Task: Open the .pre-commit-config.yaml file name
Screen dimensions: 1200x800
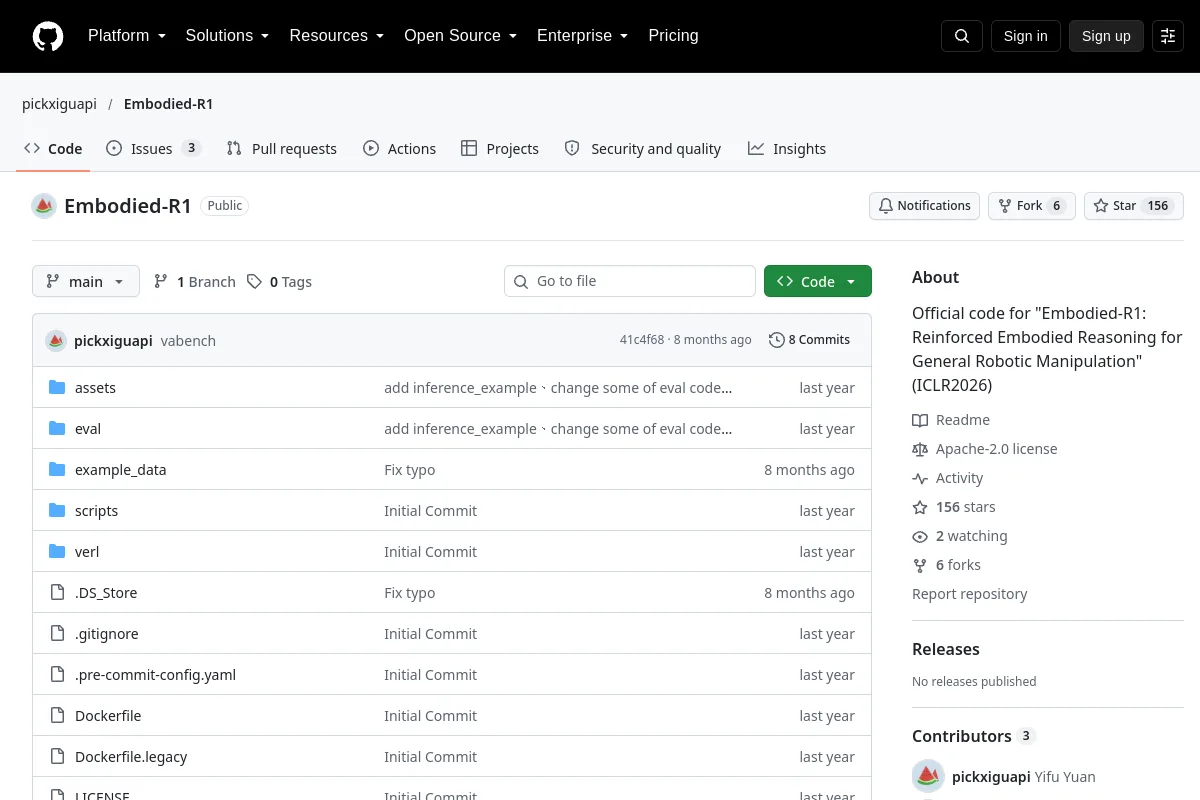Action: point(155,675)
